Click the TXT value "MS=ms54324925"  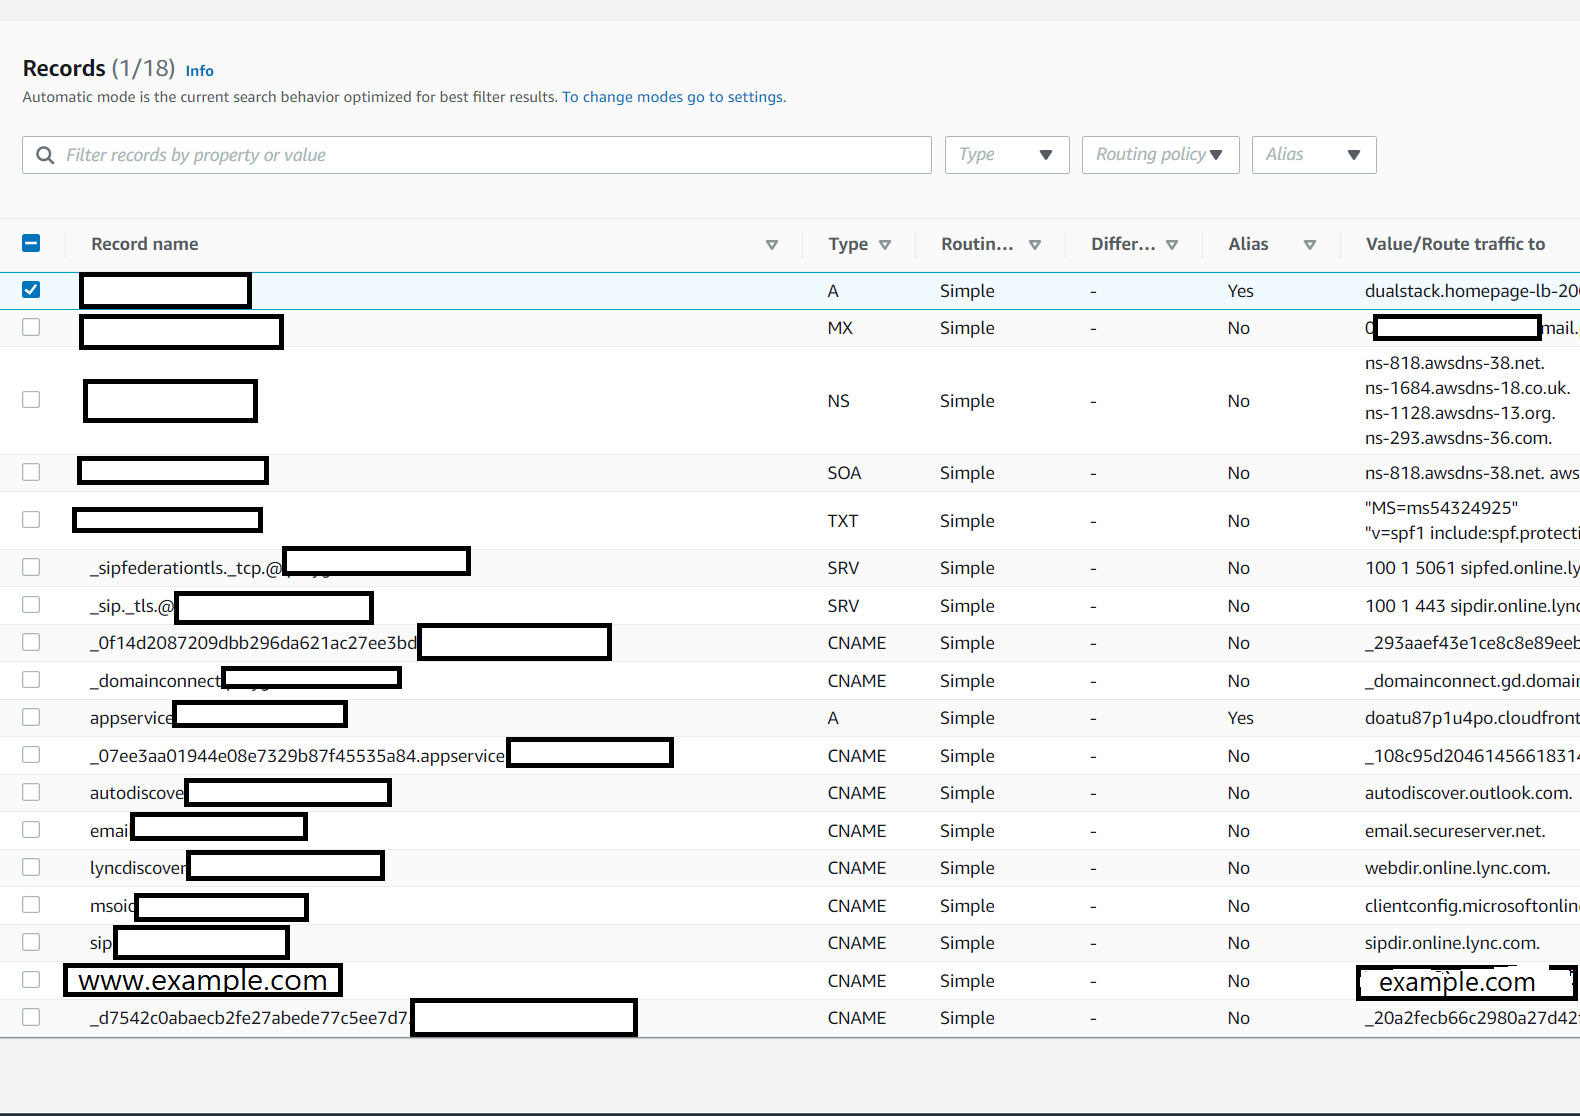1441,508
